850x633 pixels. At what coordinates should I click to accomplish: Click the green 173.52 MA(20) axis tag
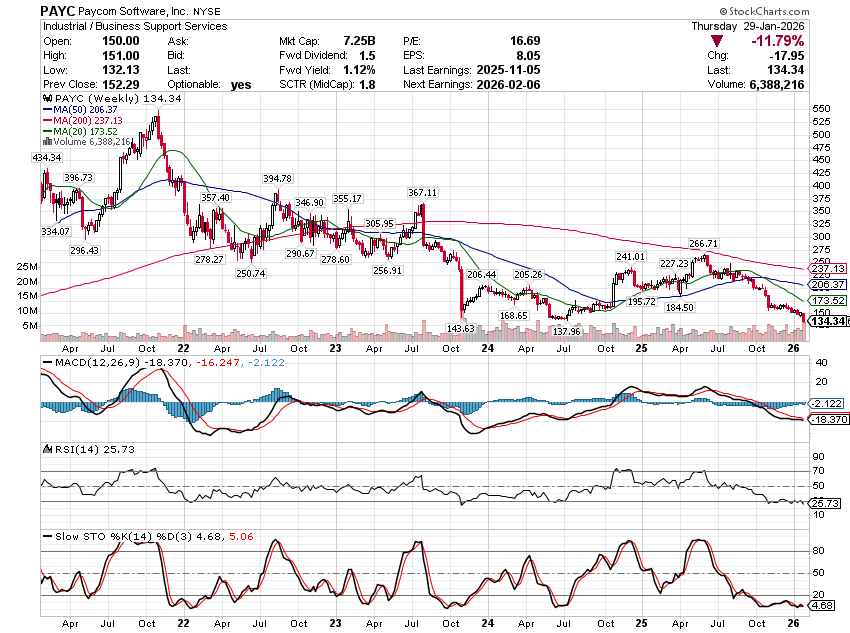pyautogui.click(x=826, y=301)
